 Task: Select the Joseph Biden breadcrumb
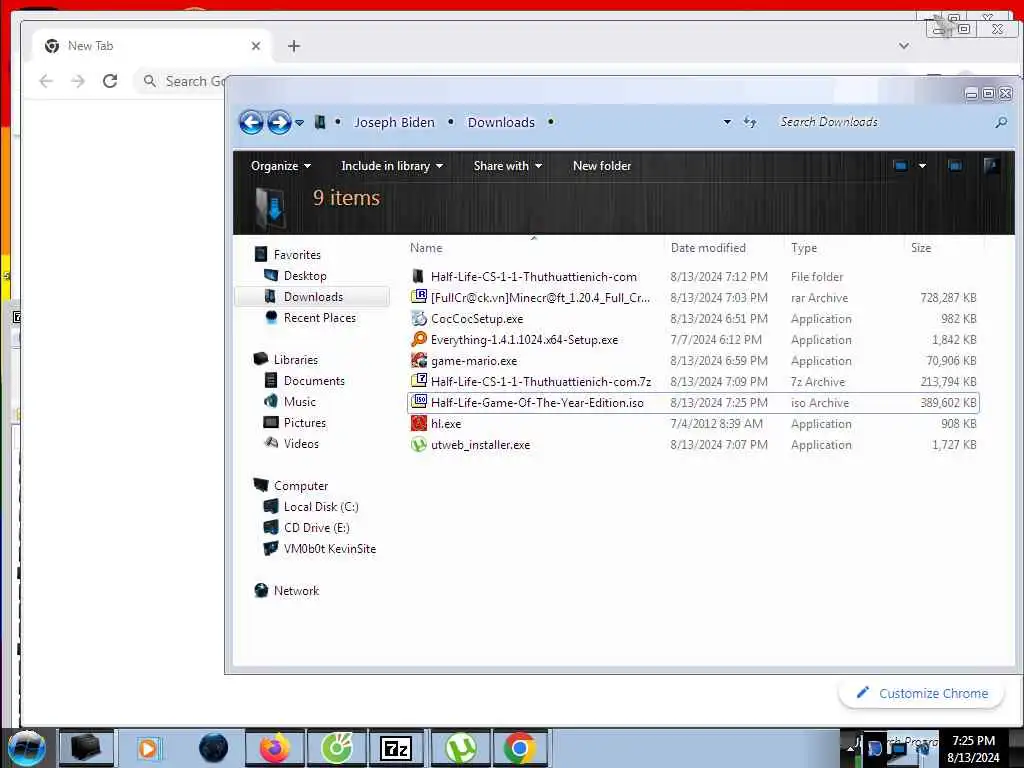click(394, 122)
